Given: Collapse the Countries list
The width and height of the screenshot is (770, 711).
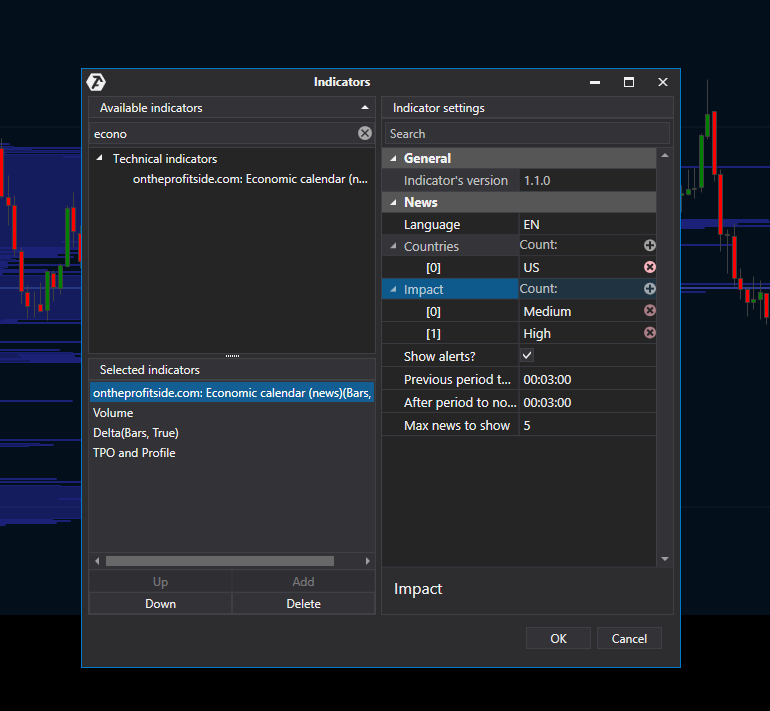Looking at the screenshot, I should click(393, 246).
